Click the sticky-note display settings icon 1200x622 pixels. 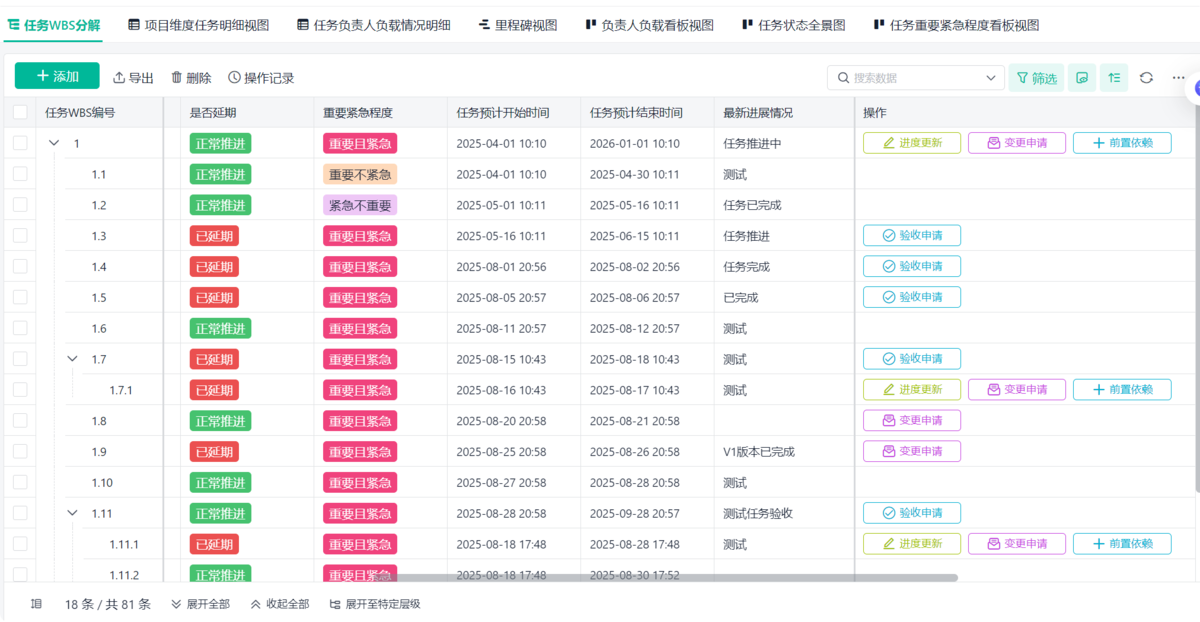click(x=1082, y=78)
